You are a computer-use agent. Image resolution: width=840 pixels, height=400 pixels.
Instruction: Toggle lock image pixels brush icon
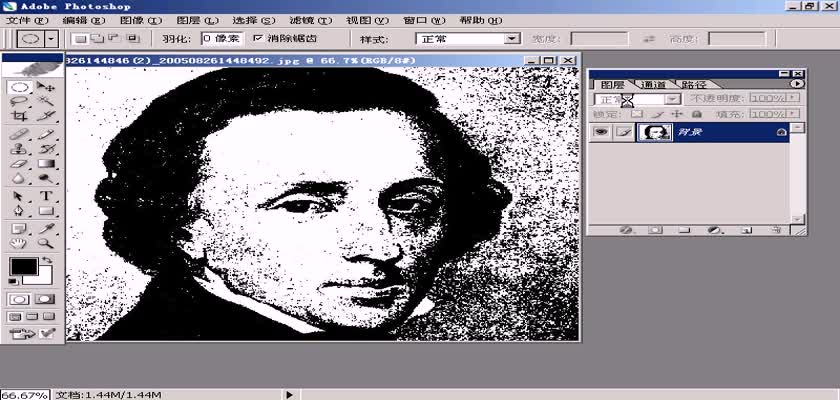pos(657,114)
